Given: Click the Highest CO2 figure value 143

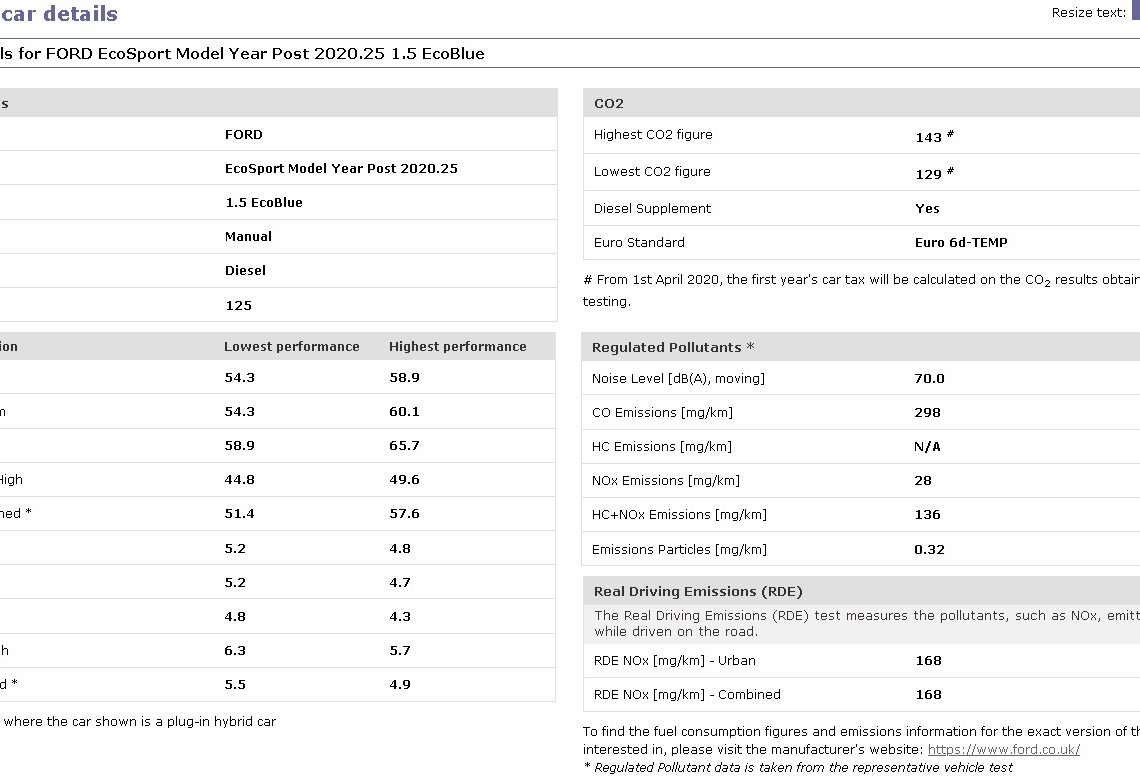Looking at the screenshot, I should coord(929,137).
